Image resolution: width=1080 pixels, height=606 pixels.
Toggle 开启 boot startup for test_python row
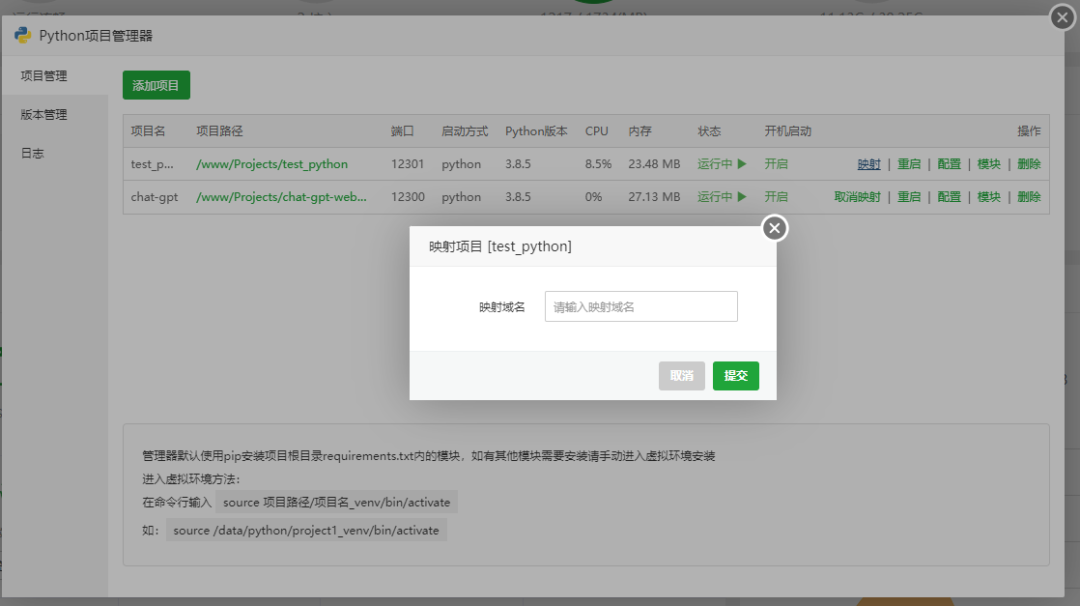(x=776, y=164)
